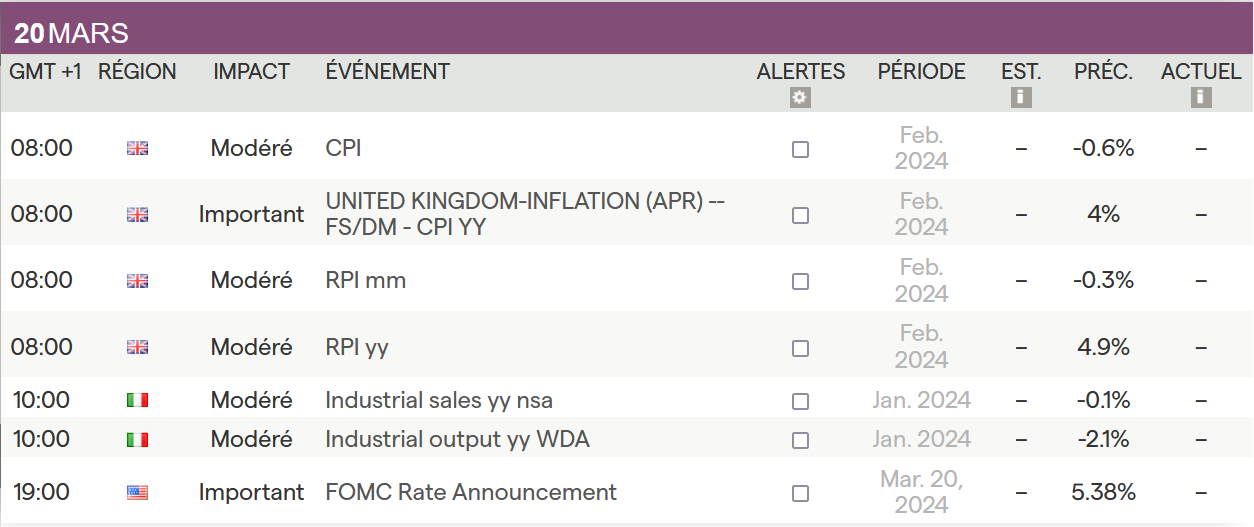Select the RPI mm event row

[x=366, y=281]
